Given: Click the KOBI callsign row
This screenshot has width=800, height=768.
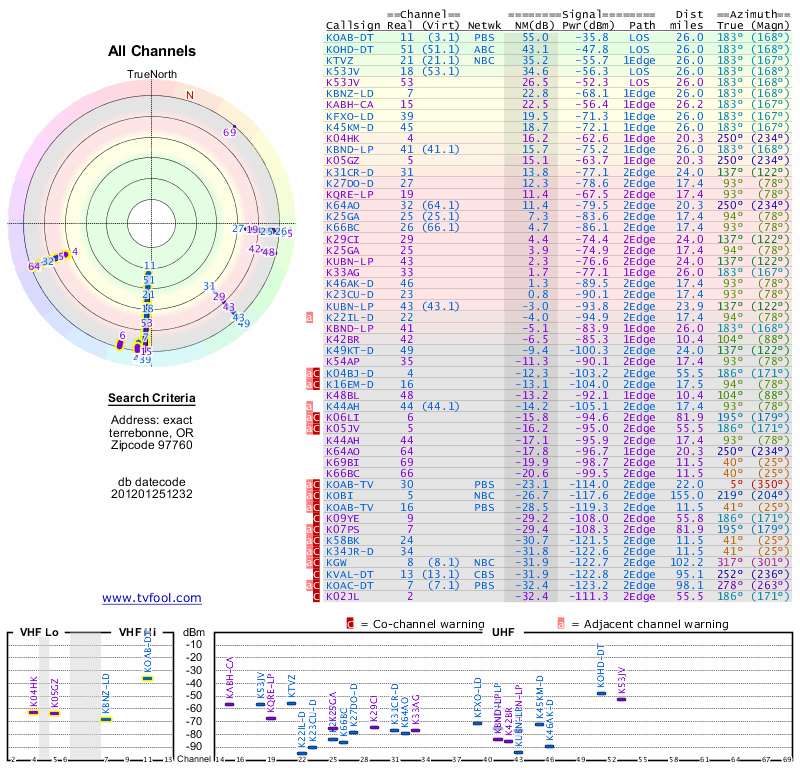Looking at the screenshot, I should coord(339,496).
